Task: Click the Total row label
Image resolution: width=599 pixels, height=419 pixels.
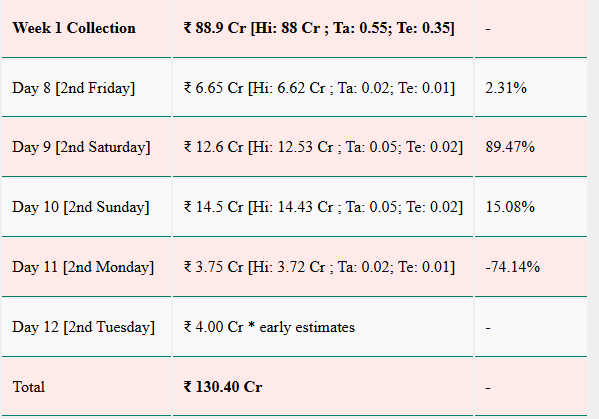Action: pos(29,387)
